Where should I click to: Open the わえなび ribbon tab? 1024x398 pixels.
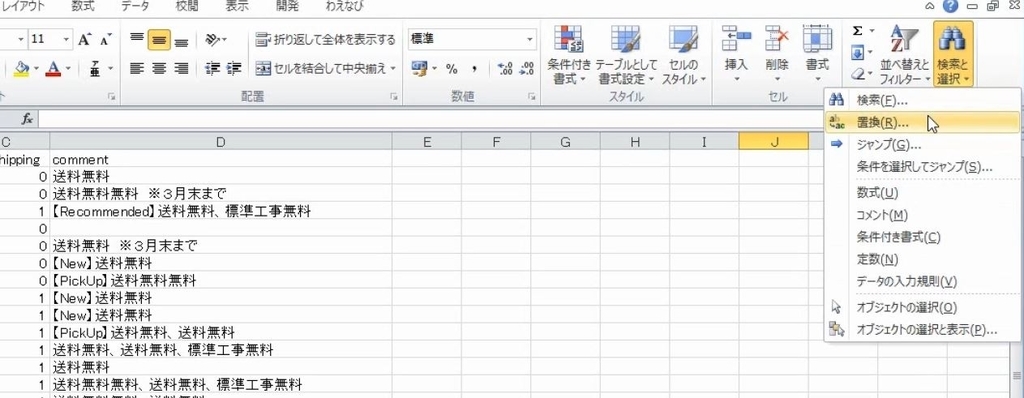pos(344,7)
